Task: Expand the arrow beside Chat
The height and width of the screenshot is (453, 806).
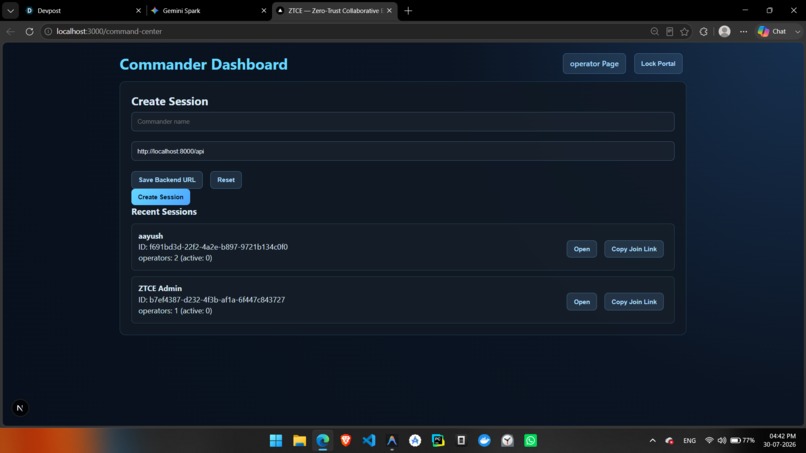Action: tap(797, 31)
